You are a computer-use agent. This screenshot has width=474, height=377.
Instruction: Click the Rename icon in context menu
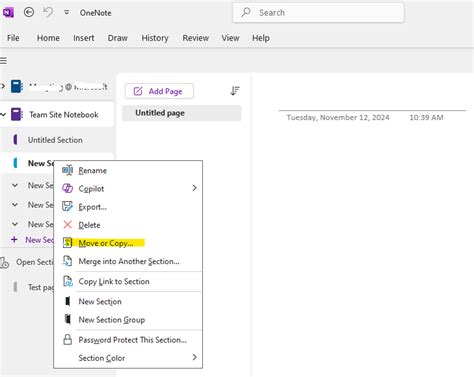tap(67, 170)
